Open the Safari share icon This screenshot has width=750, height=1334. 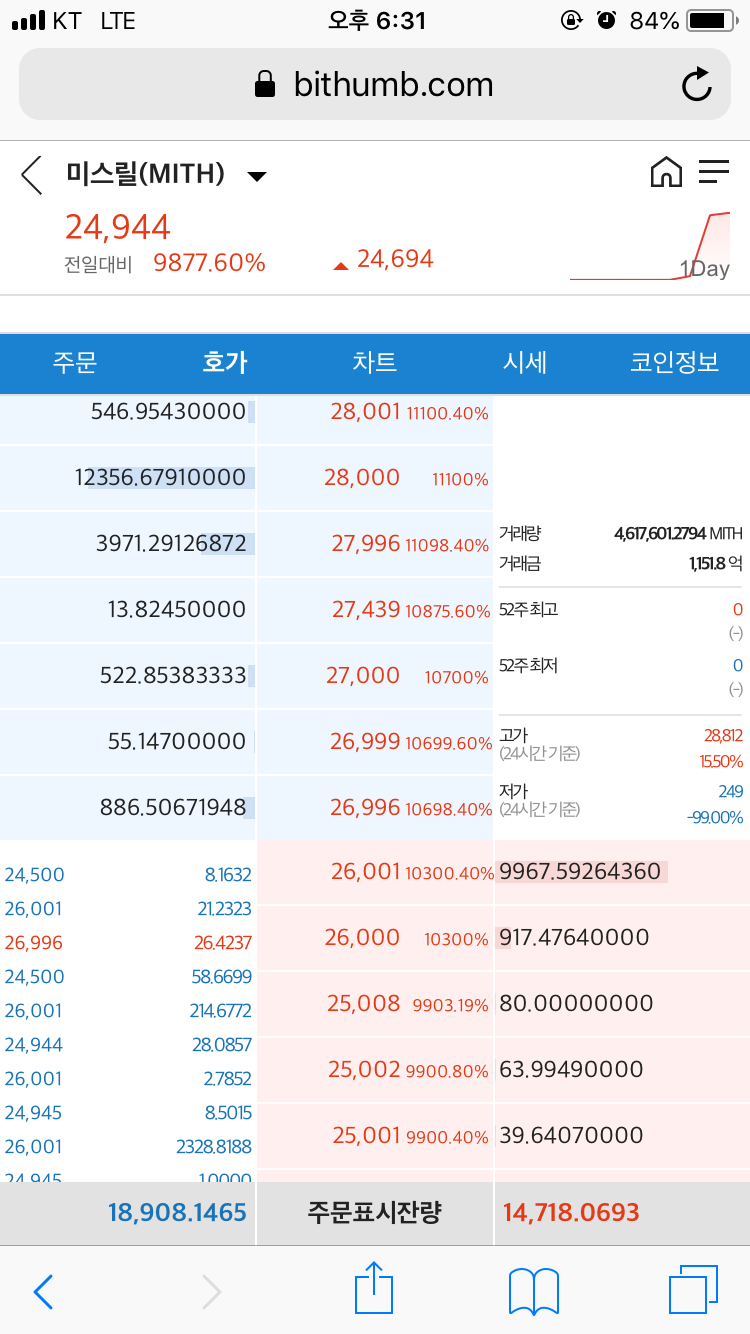[x=374, y=1288]
